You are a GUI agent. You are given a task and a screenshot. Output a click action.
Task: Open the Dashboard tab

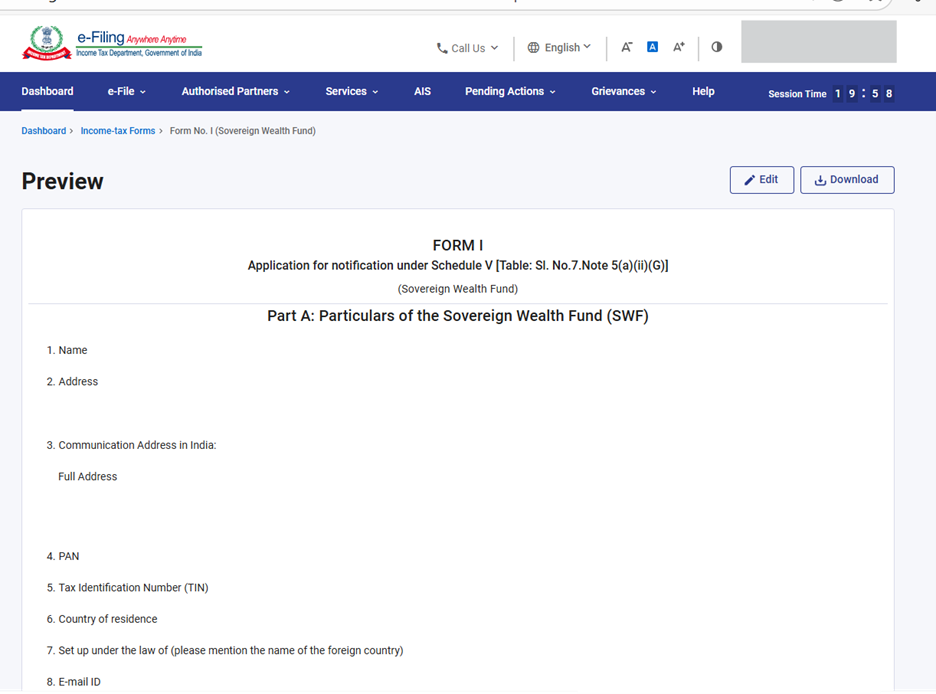pos(47,92)
